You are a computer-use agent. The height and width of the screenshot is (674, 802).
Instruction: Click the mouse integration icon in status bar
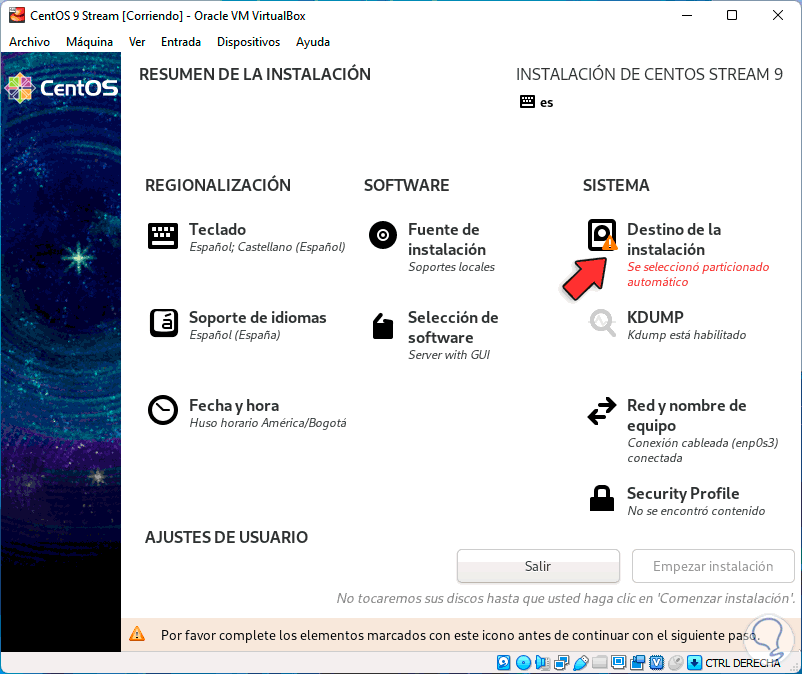(x=676, y=663)
